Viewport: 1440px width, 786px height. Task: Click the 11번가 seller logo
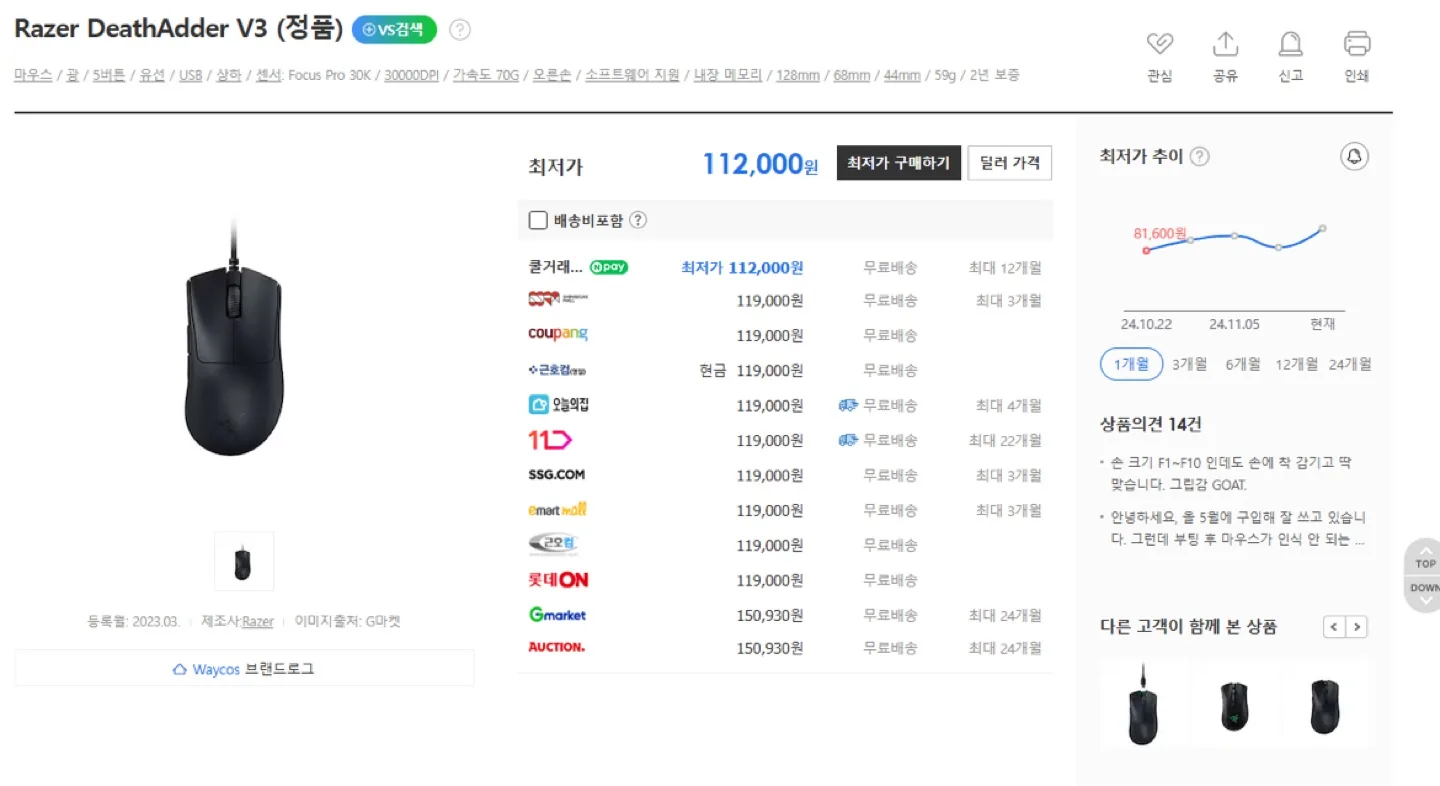pos(550,440)
